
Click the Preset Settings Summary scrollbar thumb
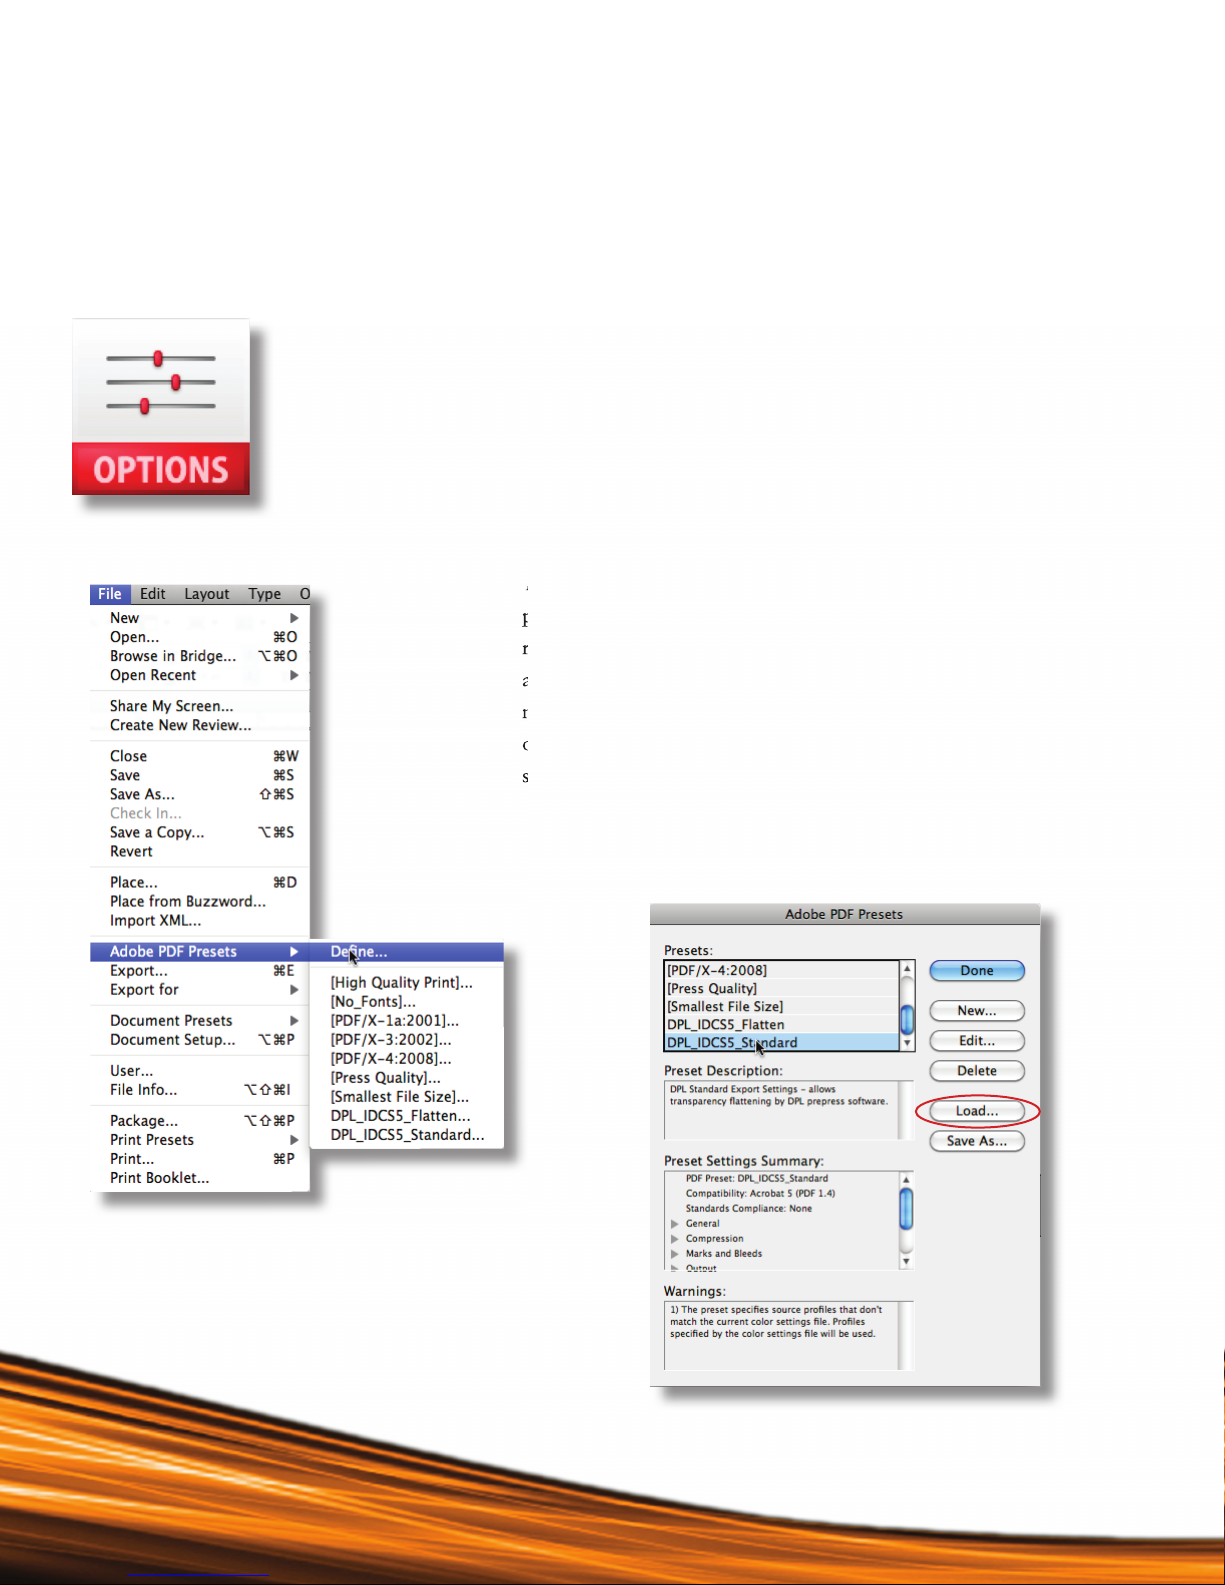tap(907, 1208)
